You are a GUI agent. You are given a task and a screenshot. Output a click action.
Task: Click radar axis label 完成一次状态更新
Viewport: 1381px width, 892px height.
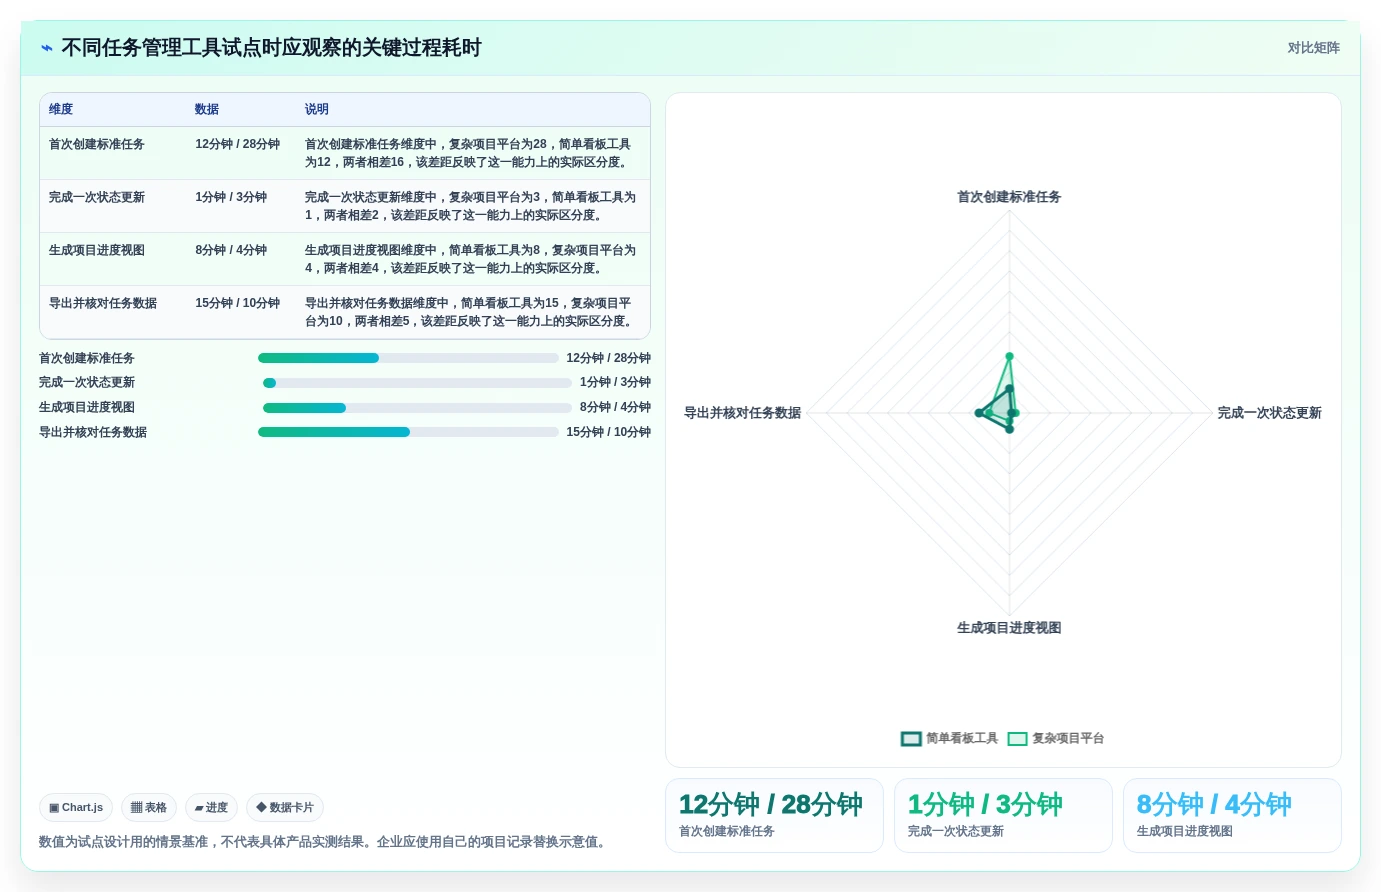[1269, 413]
